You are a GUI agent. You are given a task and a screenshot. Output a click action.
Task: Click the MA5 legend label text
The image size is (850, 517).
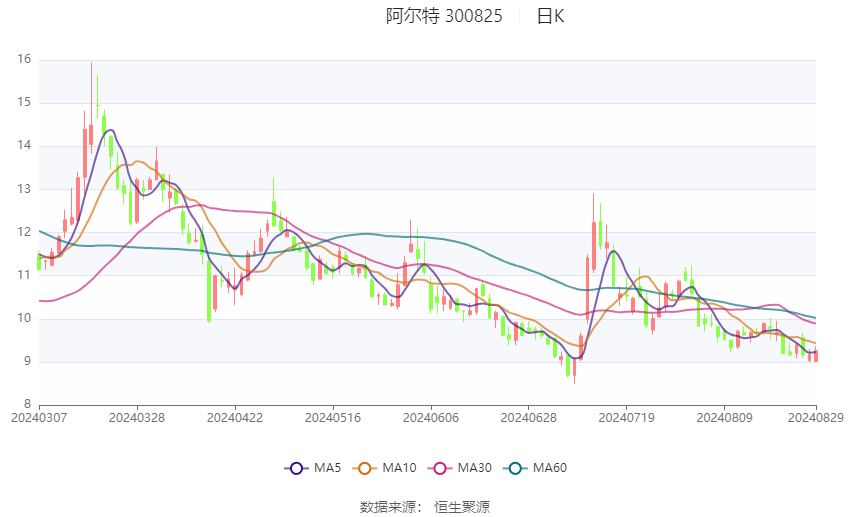[327, 468]
